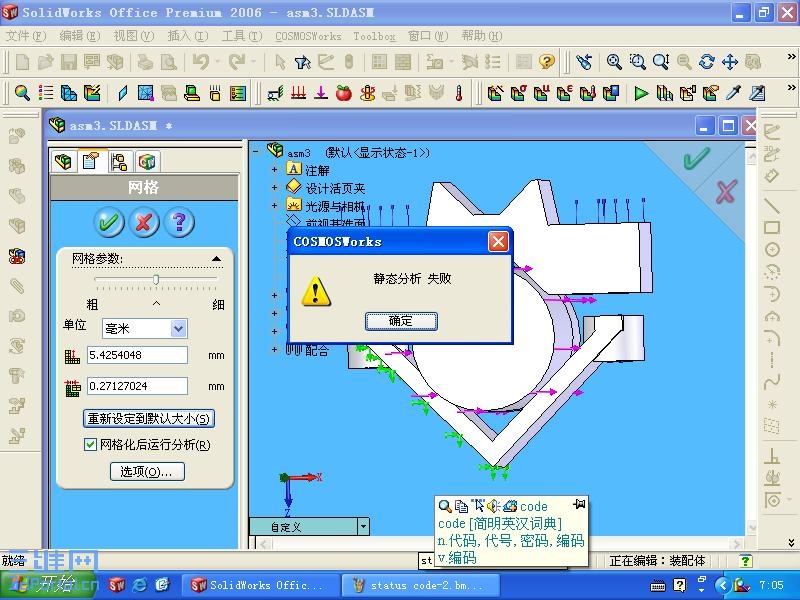
Task: Click the Centrifugal load icon
Action: [367, 93]
